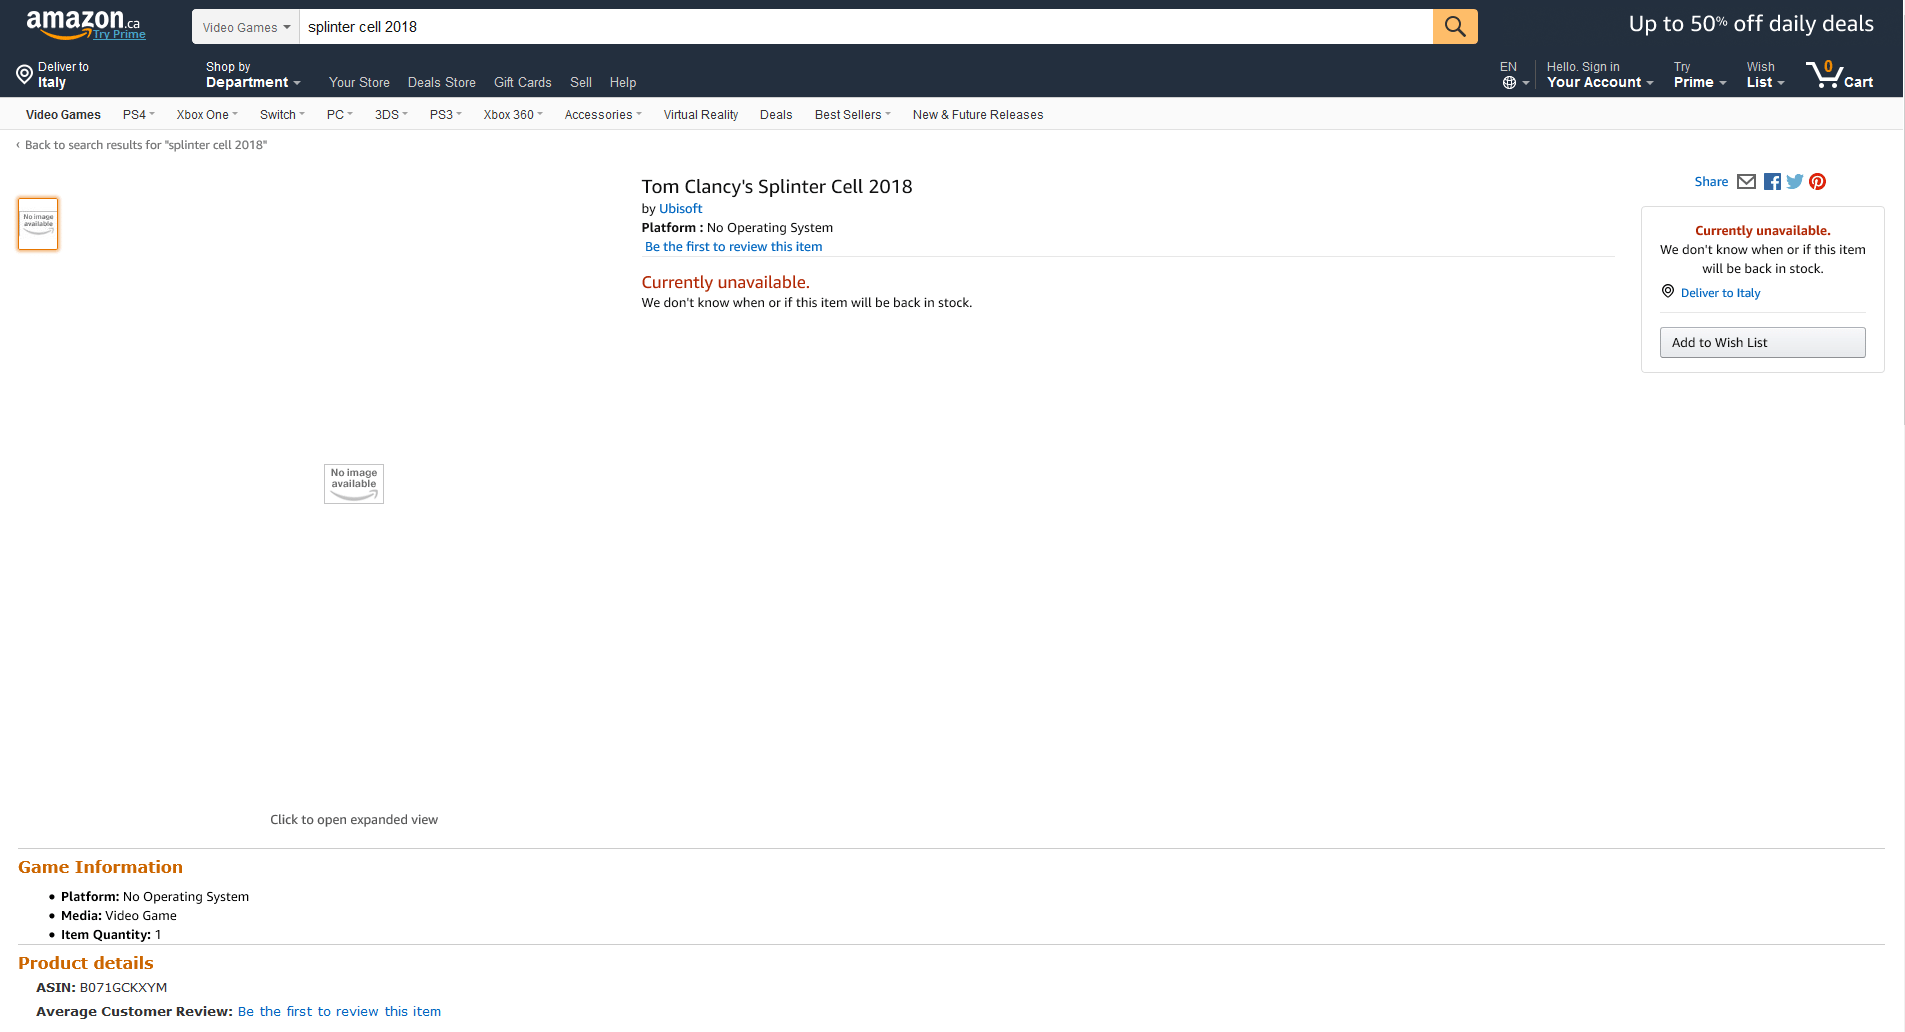The height and width of the screenshot is (1032, 1905).
Task: Open the Ubisoft brand link
Action: (680, 209)
